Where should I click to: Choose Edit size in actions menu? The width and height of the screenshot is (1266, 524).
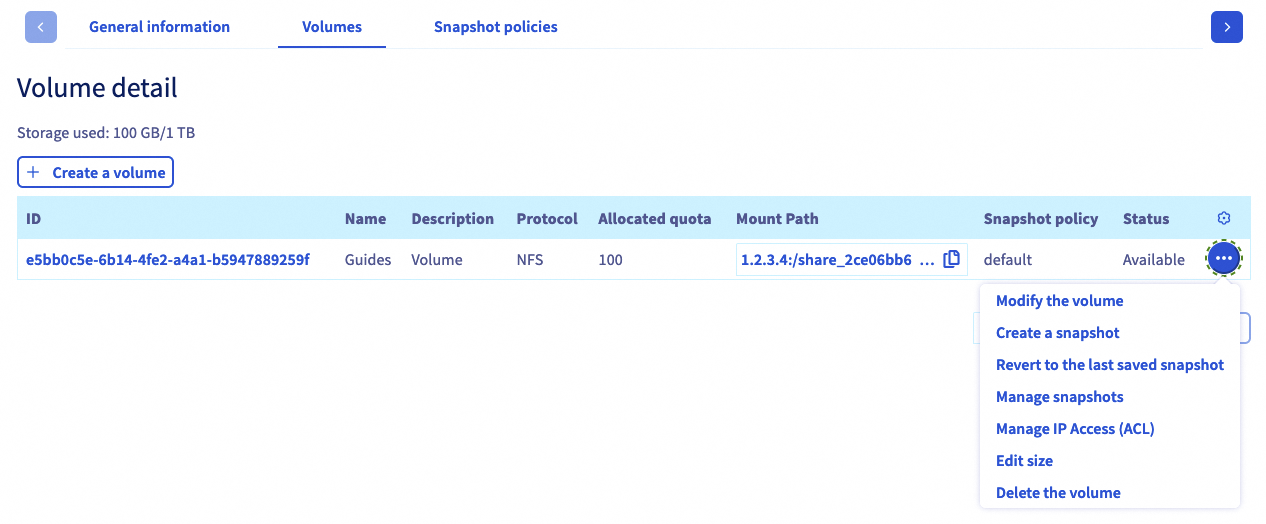[1024, 461]
